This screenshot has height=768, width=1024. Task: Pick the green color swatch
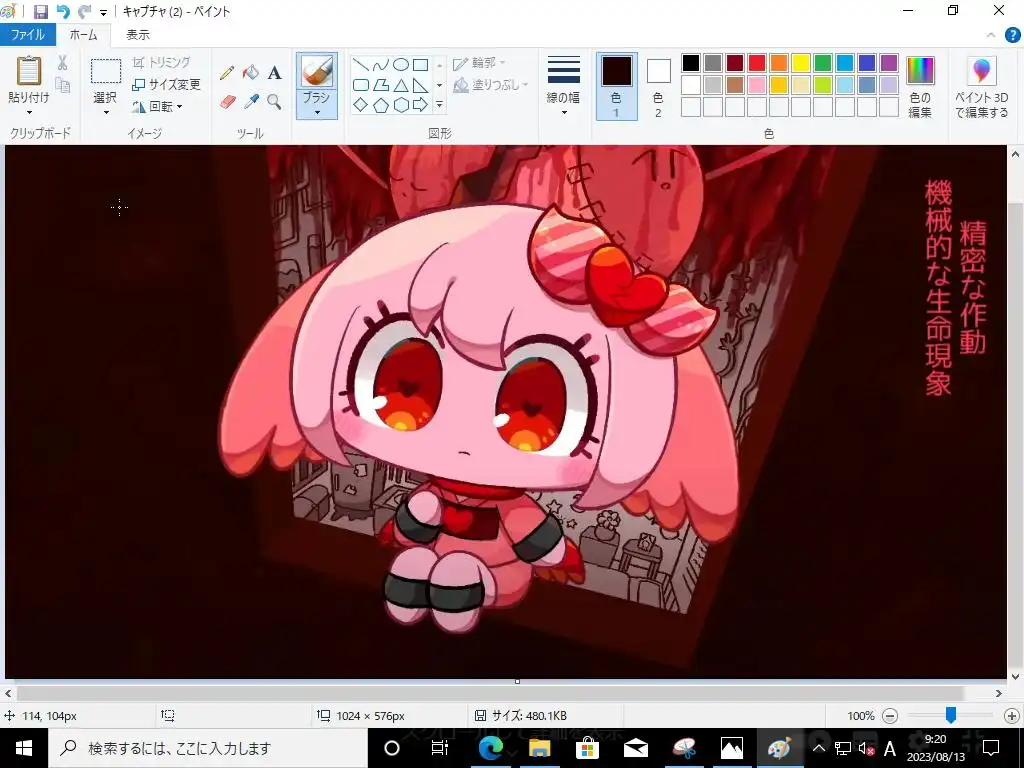[823, 63]
